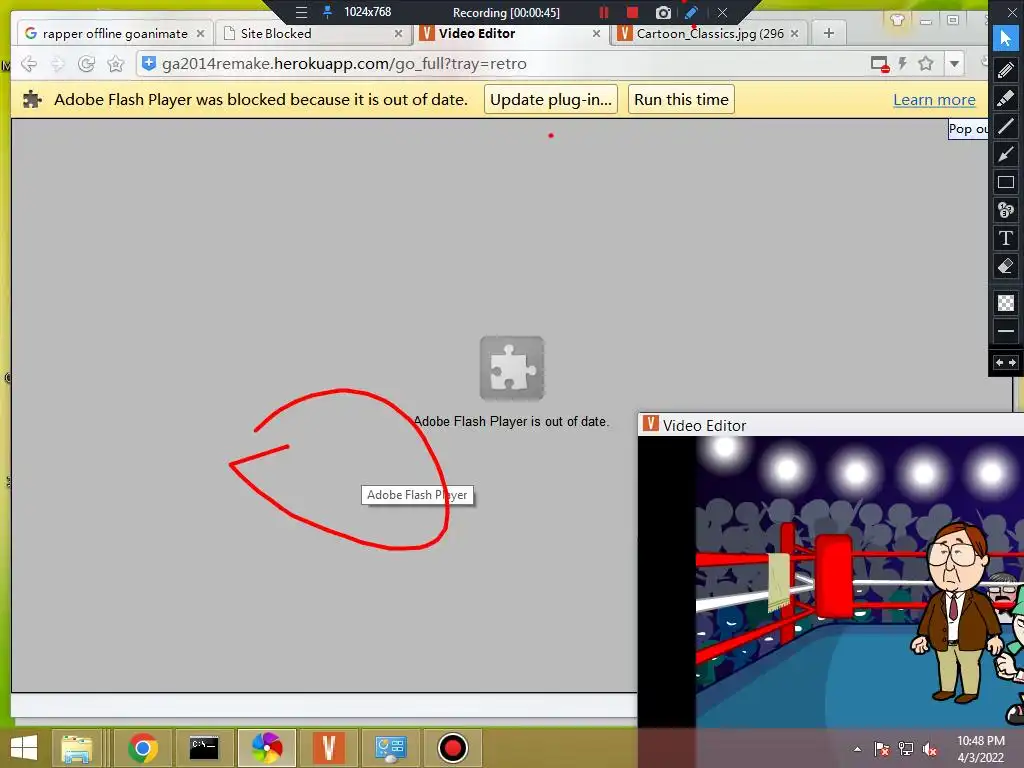Go back in browser history
The width and height of the screenshot is (1024, 768).
(29, 63)
